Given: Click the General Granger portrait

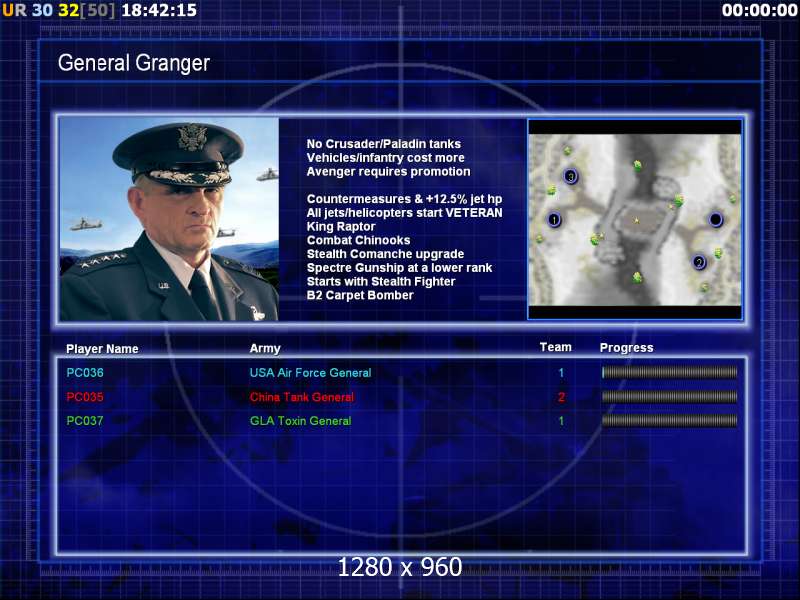Looking at the screenshot, I should 169,219.
